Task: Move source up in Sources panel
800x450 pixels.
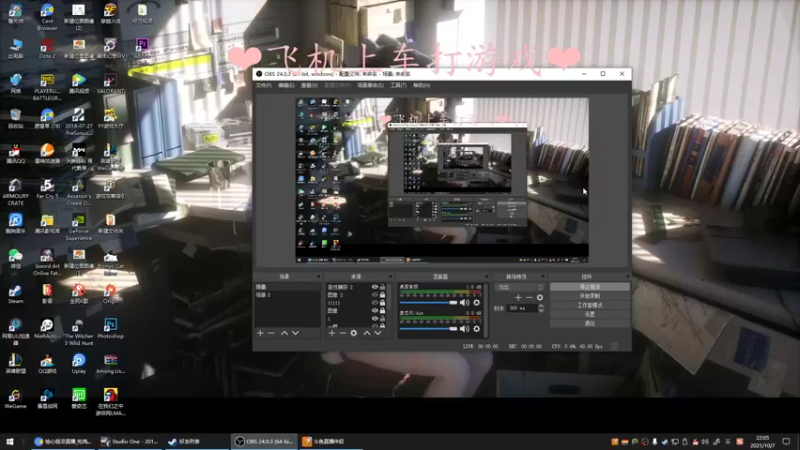Action: 366,333
